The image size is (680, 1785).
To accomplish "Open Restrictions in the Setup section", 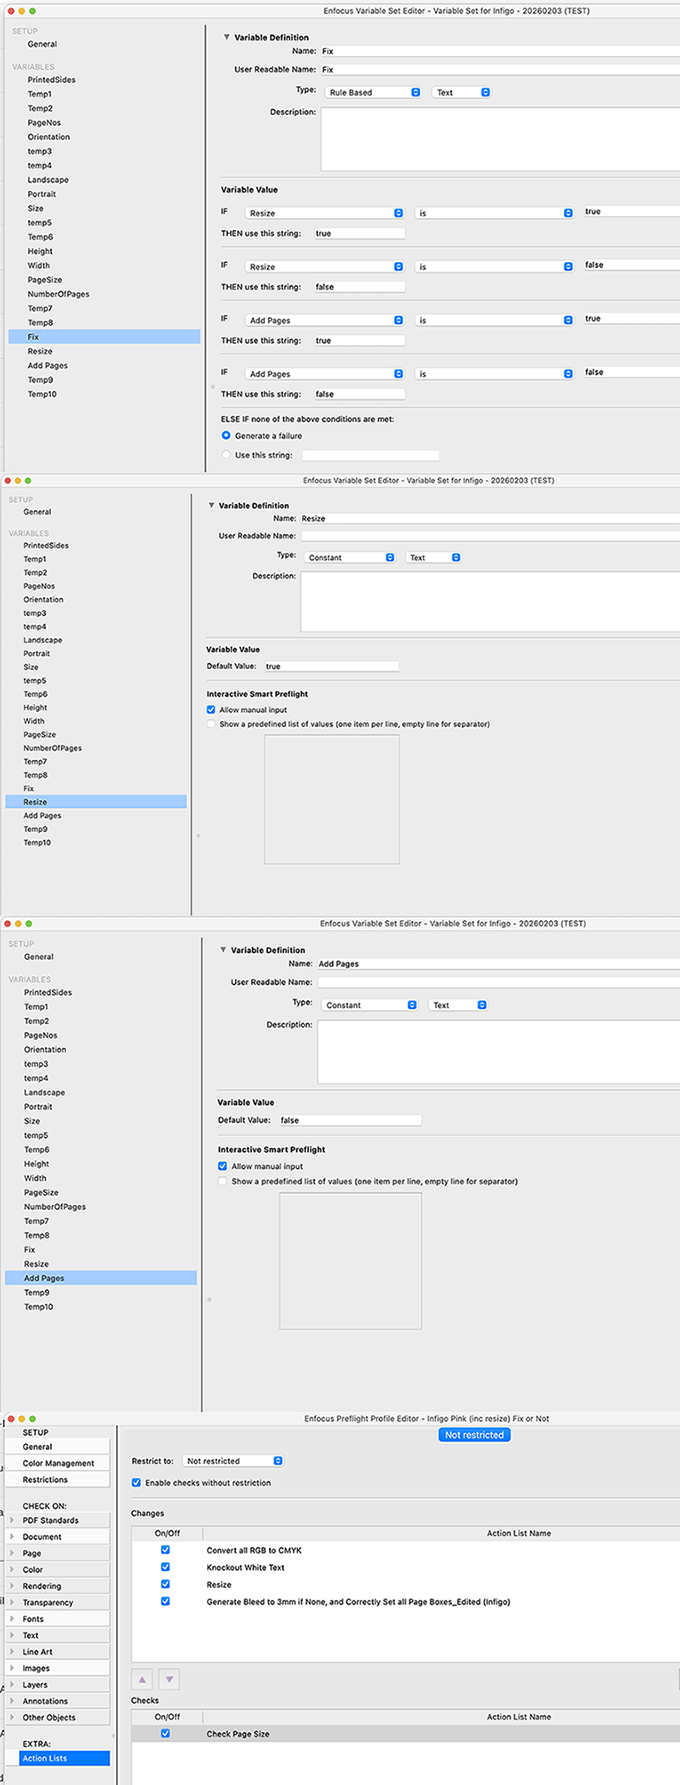I will 45,1480.
